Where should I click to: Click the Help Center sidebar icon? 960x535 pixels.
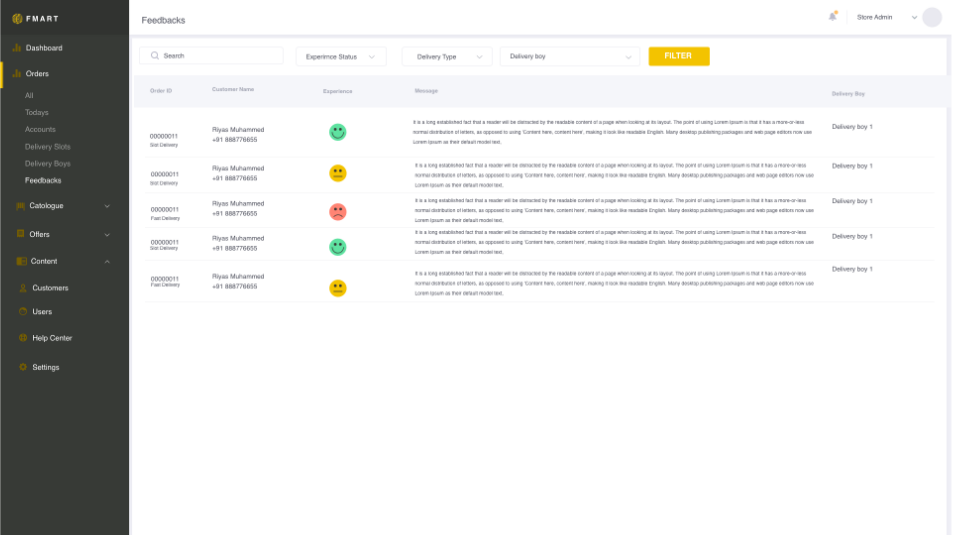tap(23, 338)
